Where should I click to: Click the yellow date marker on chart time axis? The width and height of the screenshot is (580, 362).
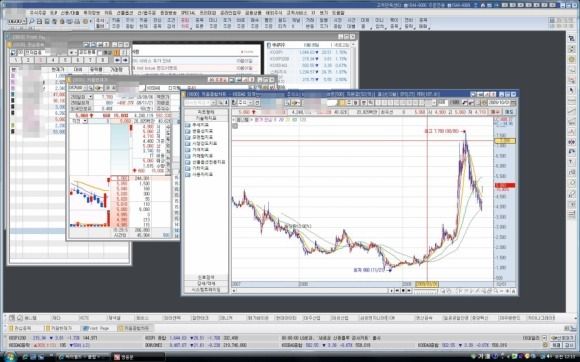427,284
